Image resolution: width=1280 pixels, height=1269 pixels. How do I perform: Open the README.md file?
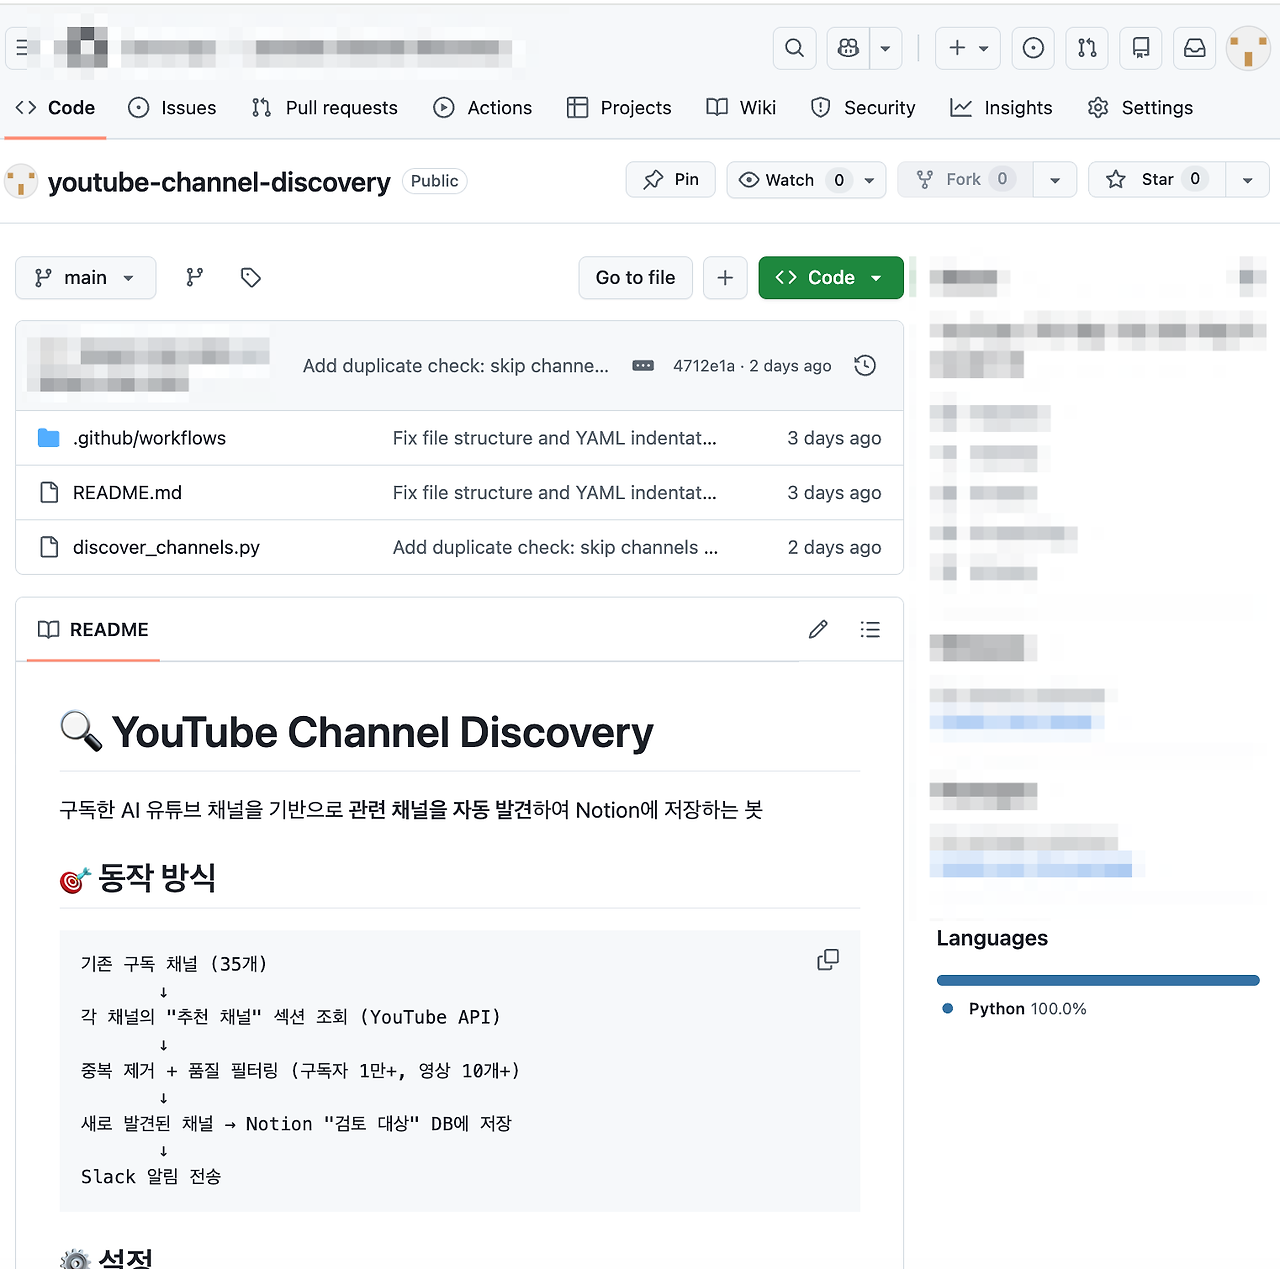click(127, 493)
